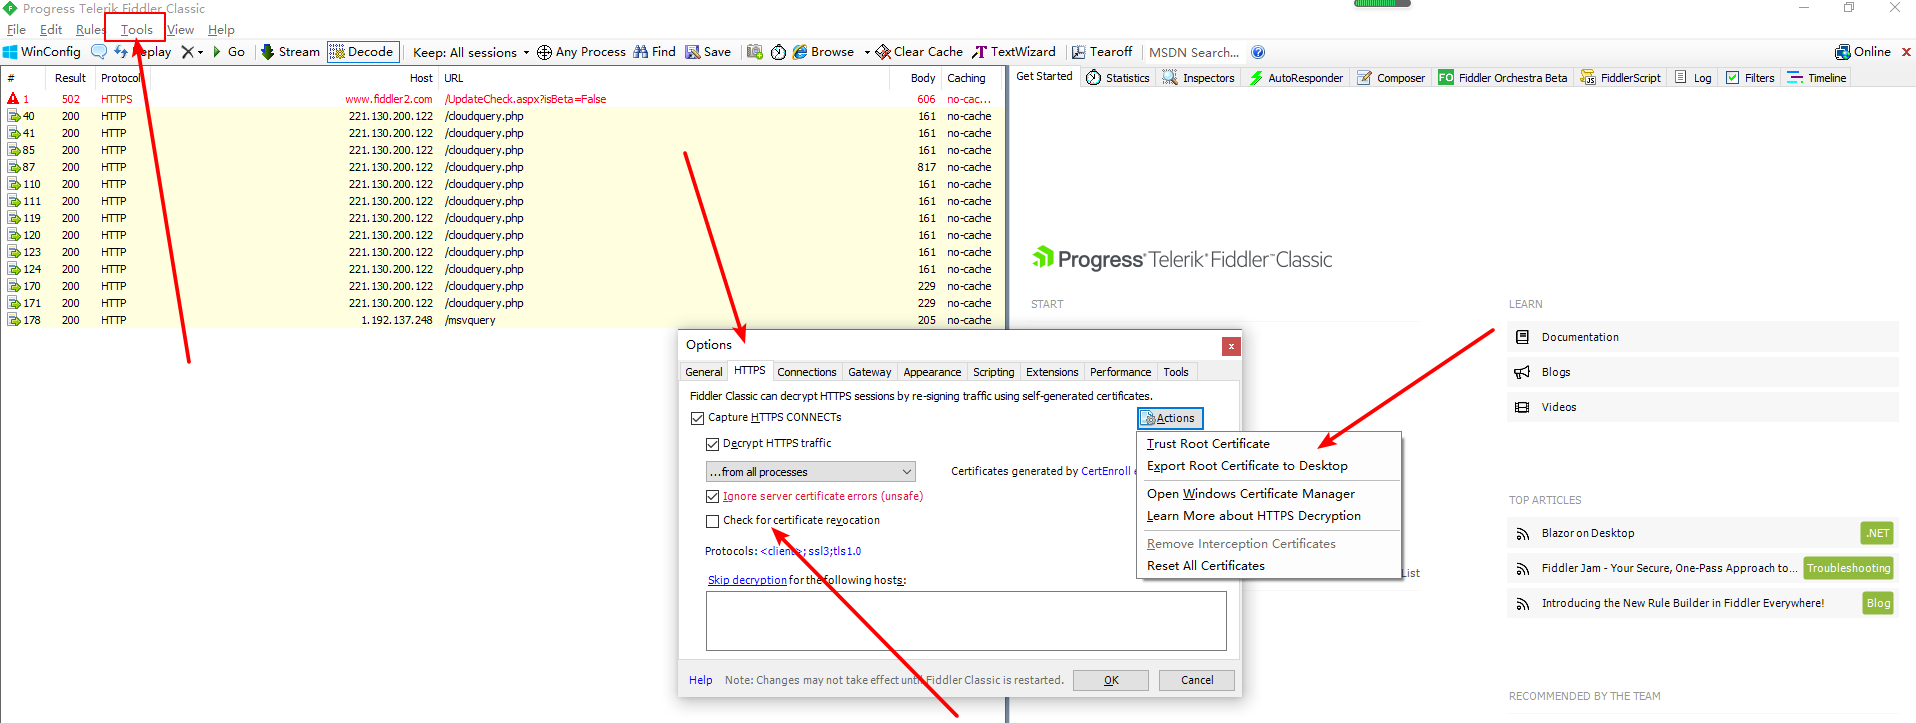Click the Actions button in Options
Image resolution: width=1916 pixels, height=723 pixels.
(1170, 418)
